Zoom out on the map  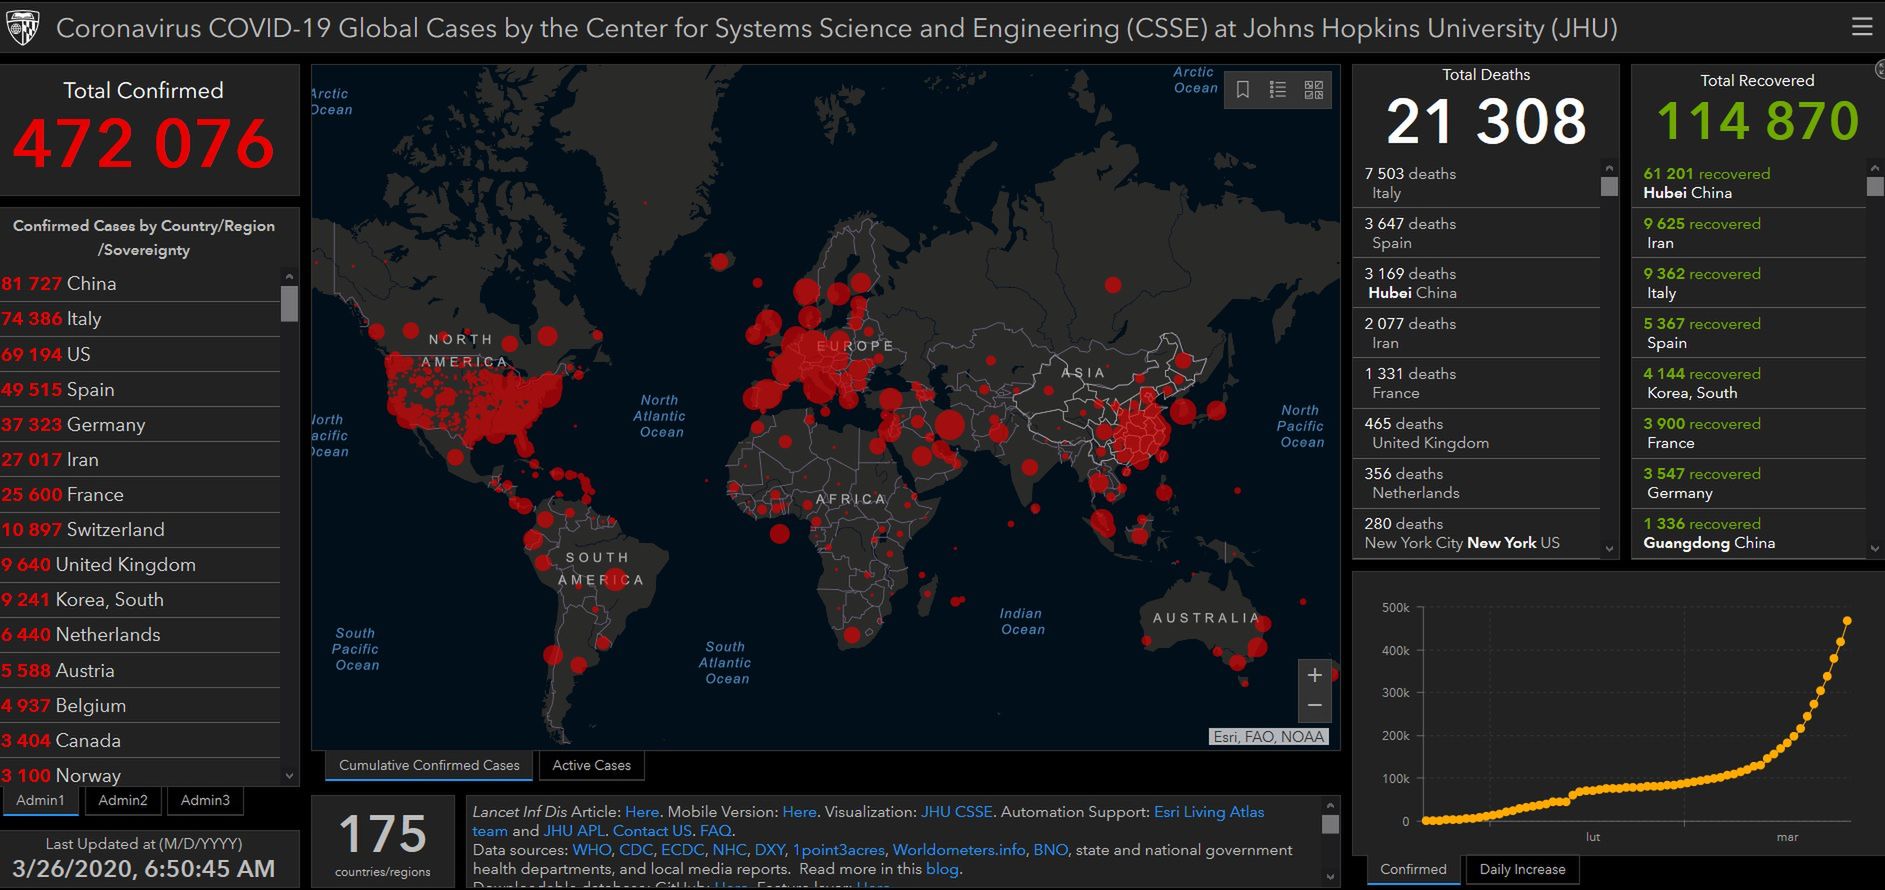1315,706
